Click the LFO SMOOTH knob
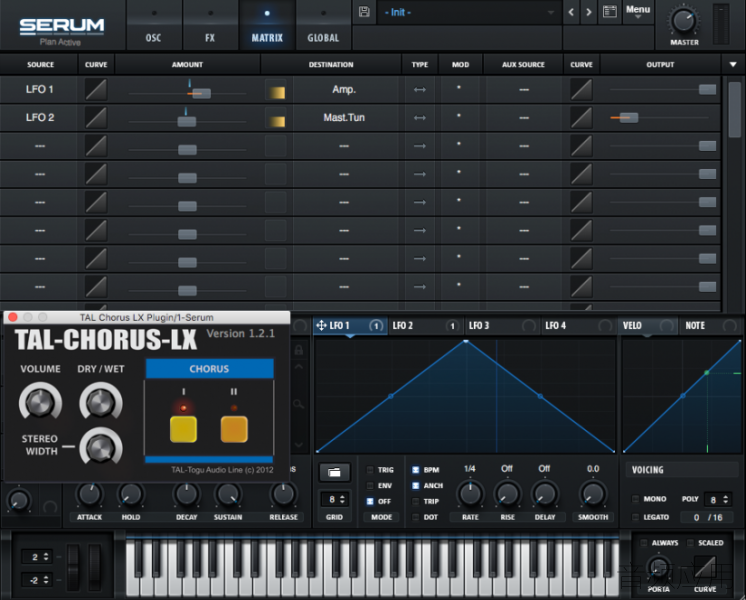The image size is (746, 600). 593,494
